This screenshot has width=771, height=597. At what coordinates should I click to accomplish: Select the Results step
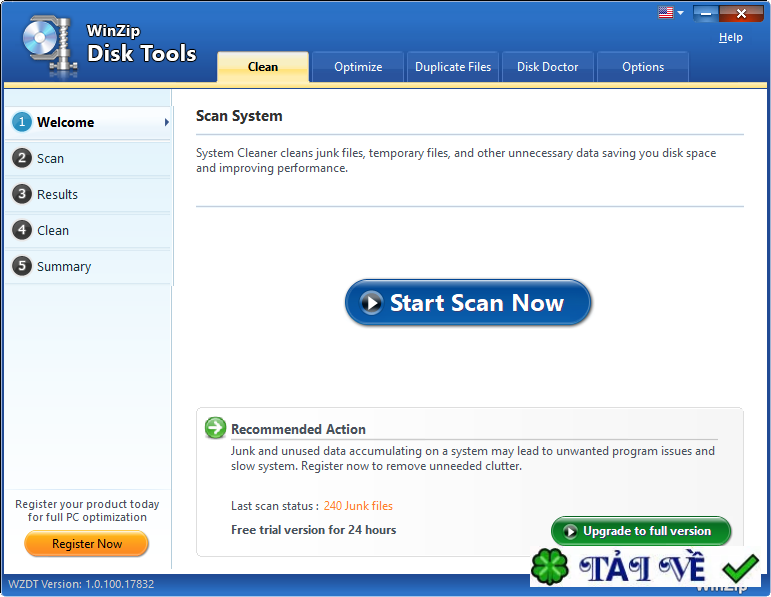88,194
